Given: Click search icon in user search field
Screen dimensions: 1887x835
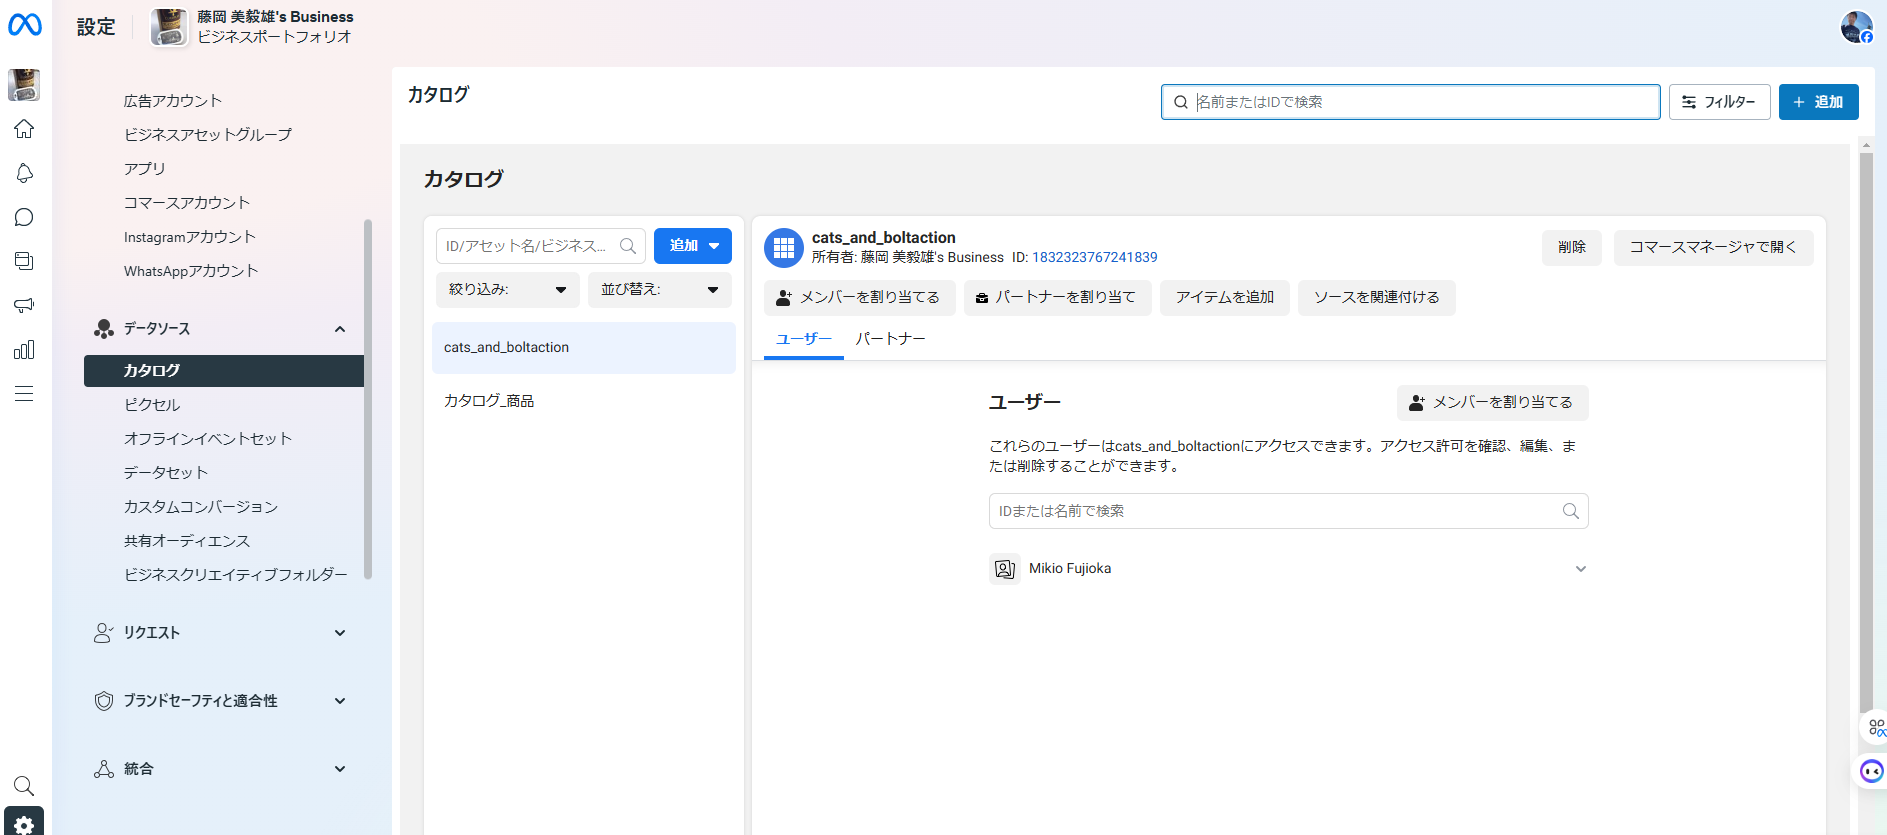Looking at the screenshot, I should [x=1571, y=511].
